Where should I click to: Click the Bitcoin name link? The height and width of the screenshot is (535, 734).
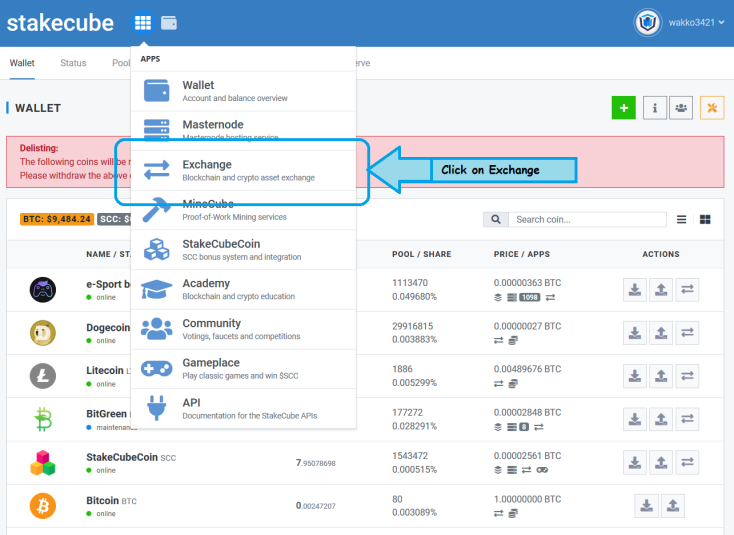pyautogui.click(x=103, y=500)
